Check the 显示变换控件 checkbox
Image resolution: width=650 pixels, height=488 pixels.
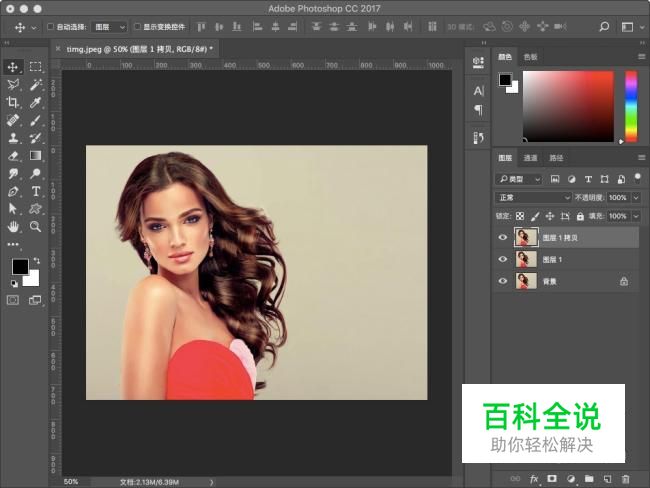137,27
